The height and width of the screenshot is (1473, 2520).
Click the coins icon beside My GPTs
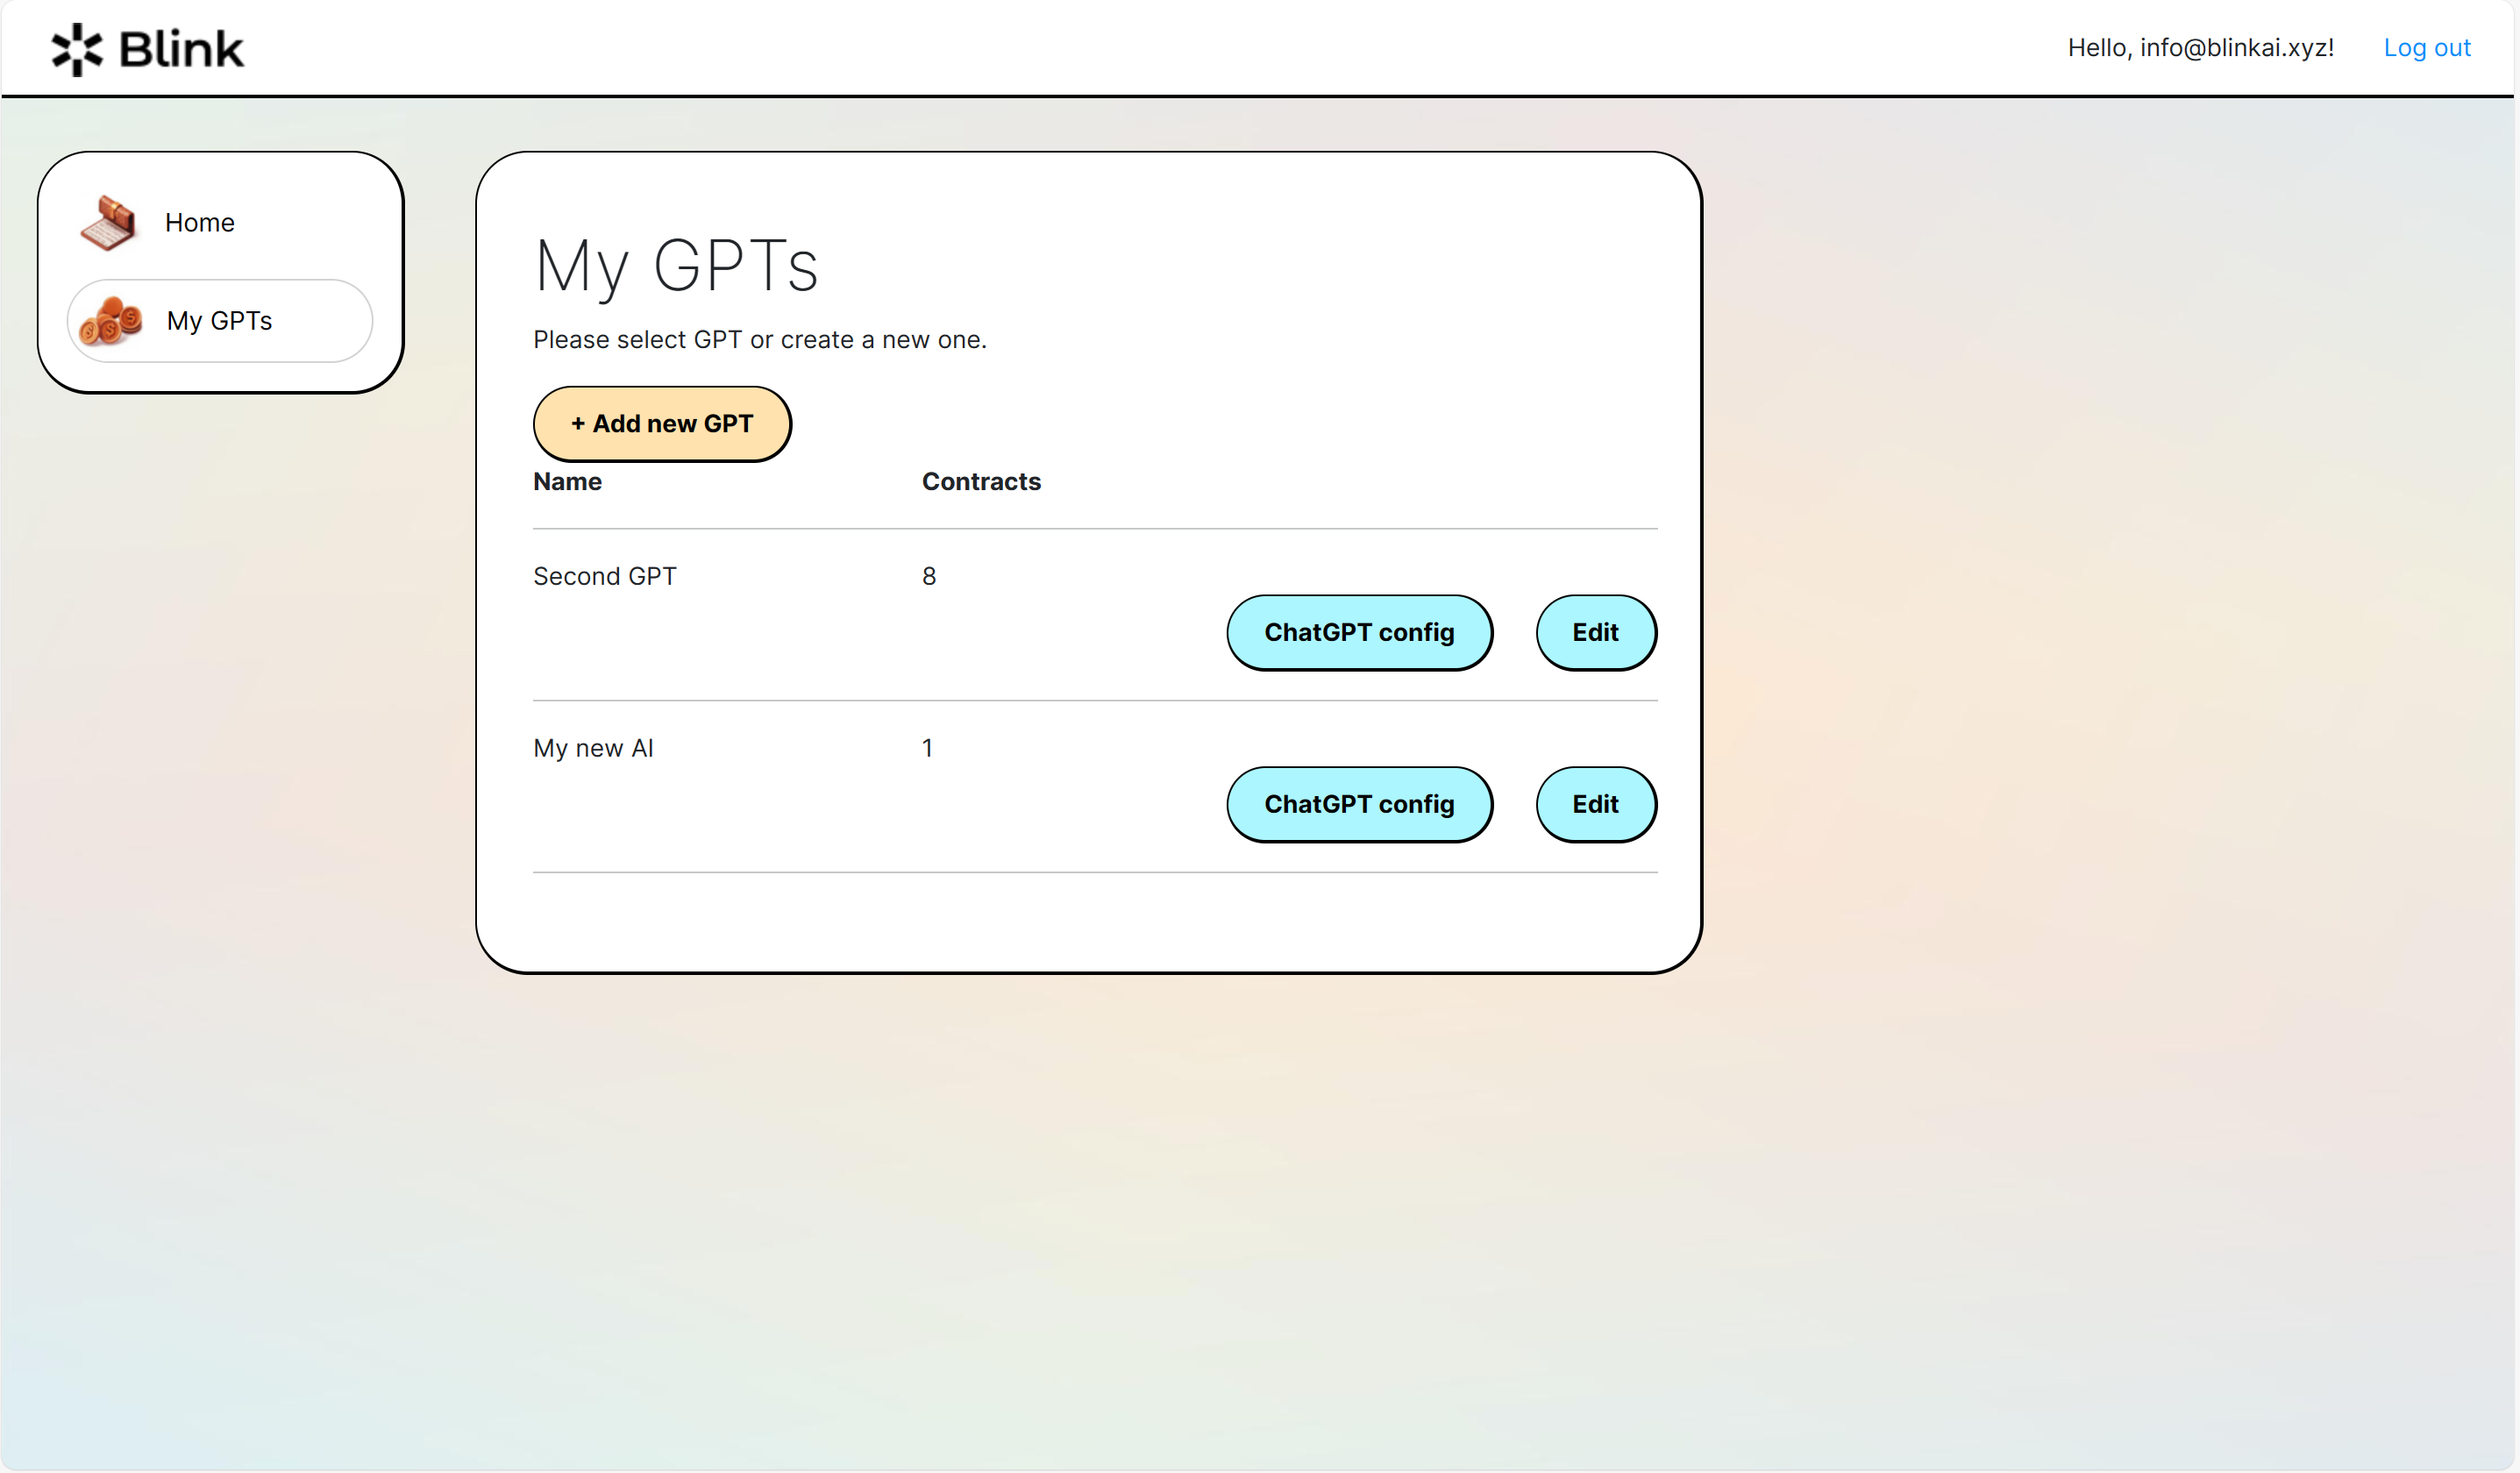111,321
